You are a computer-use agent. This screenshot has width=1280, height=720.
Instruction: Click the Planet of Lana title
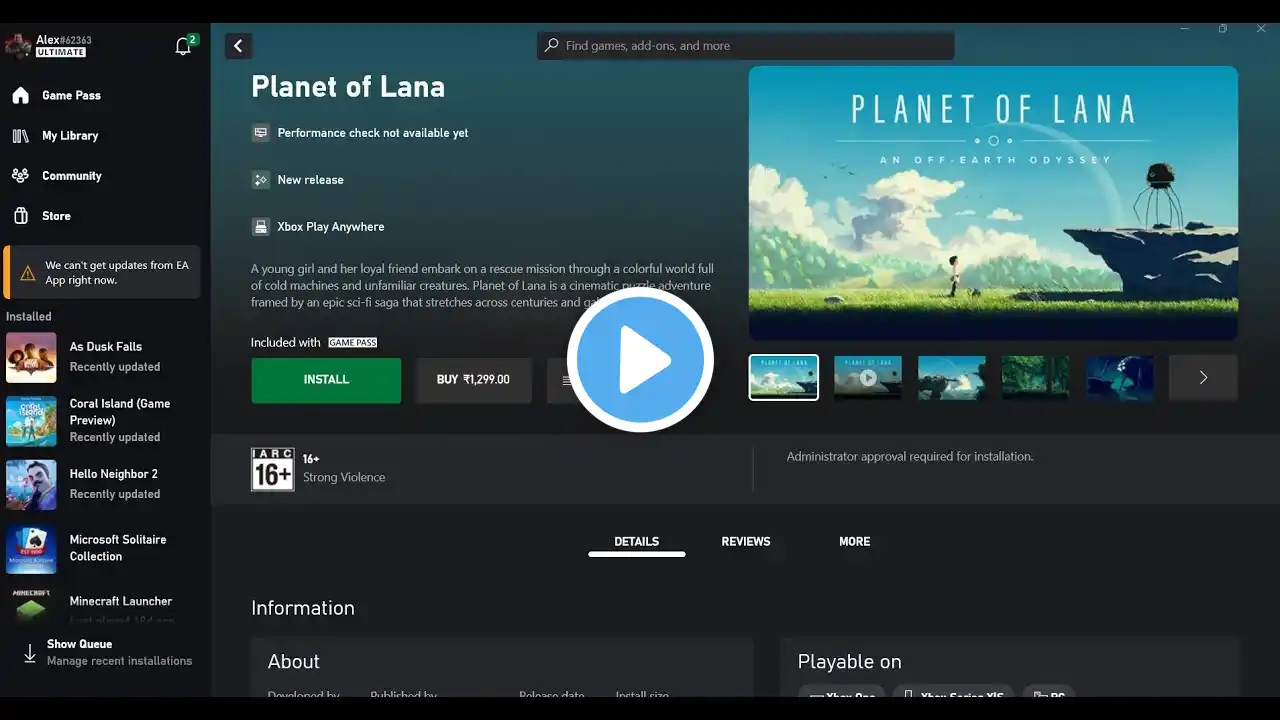pyautogui.click(x=348, y=87)
